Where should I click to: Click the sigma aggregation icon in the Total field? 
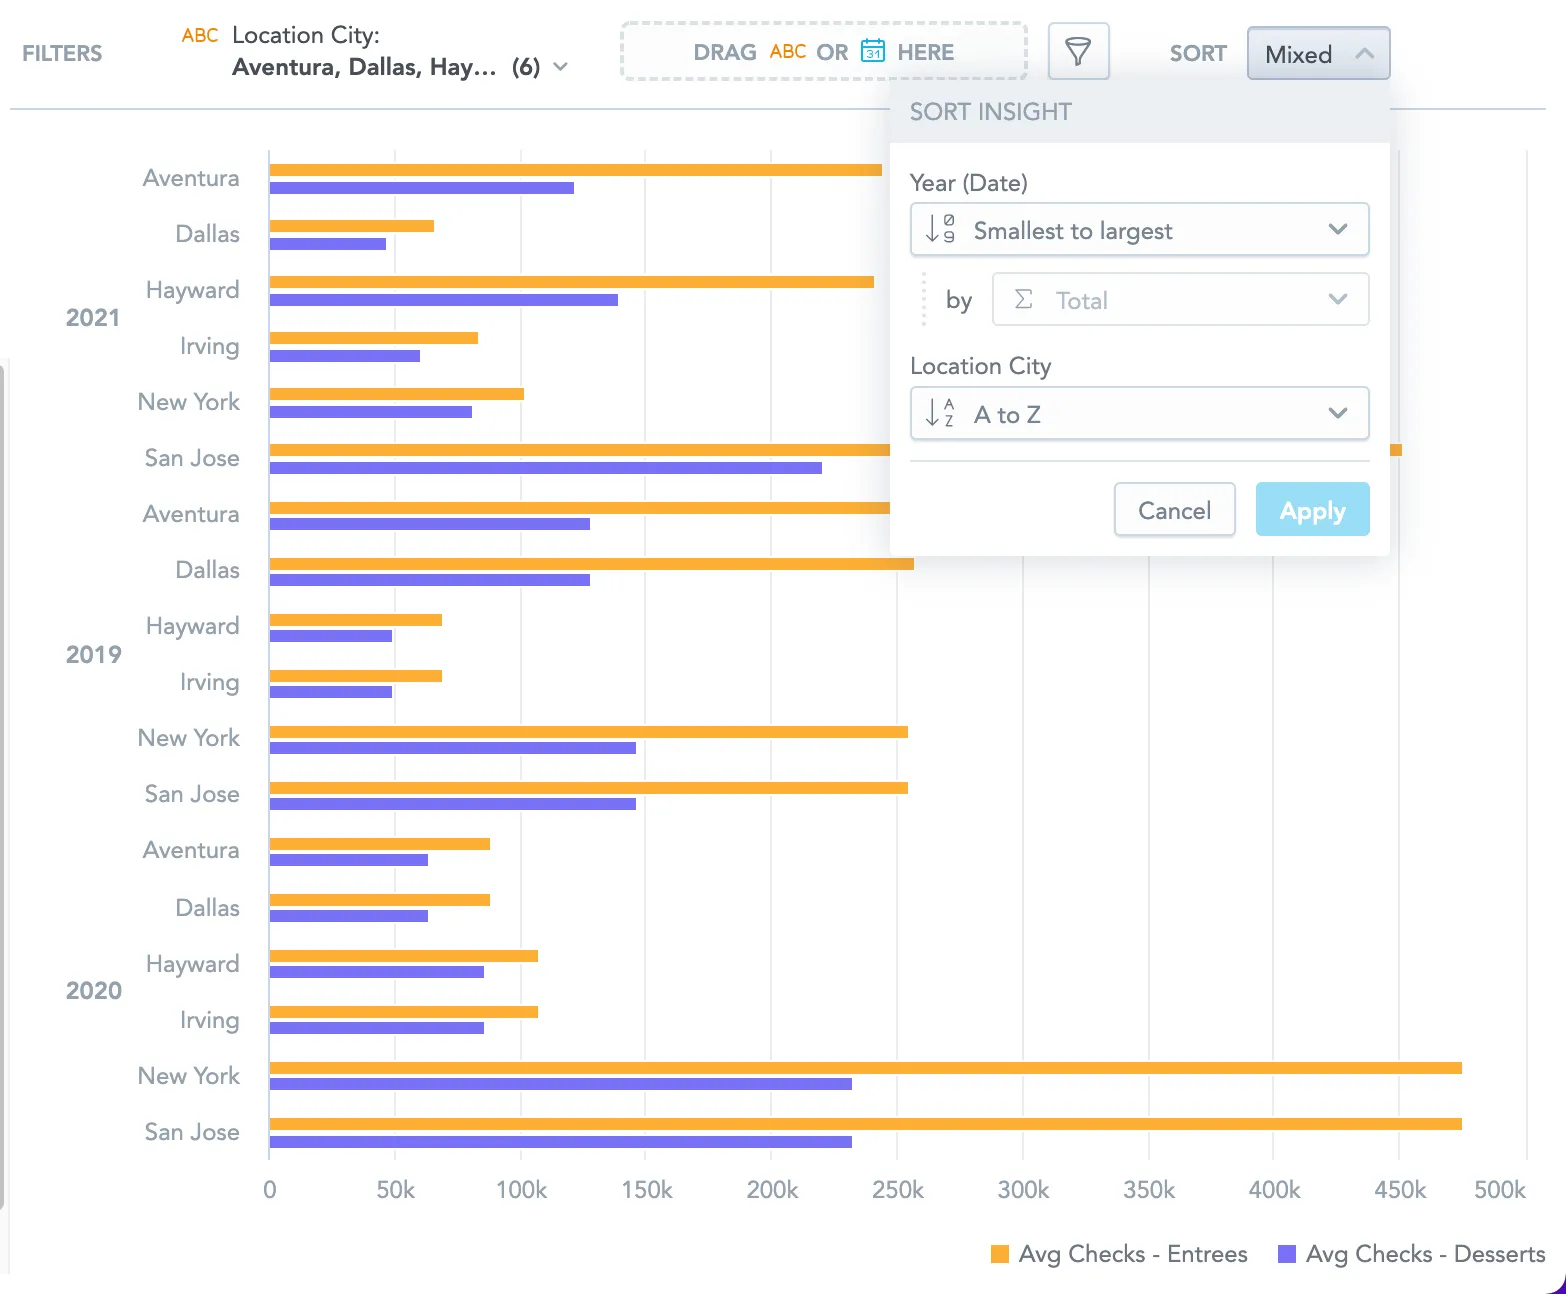coord(1024,299)
